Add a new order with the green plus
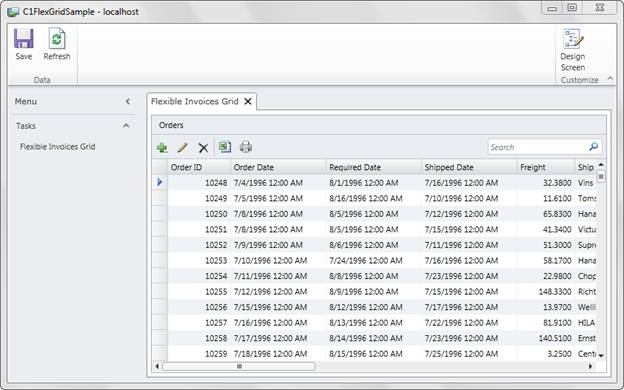Screen dimensions: 624x390 pos(162,148)
